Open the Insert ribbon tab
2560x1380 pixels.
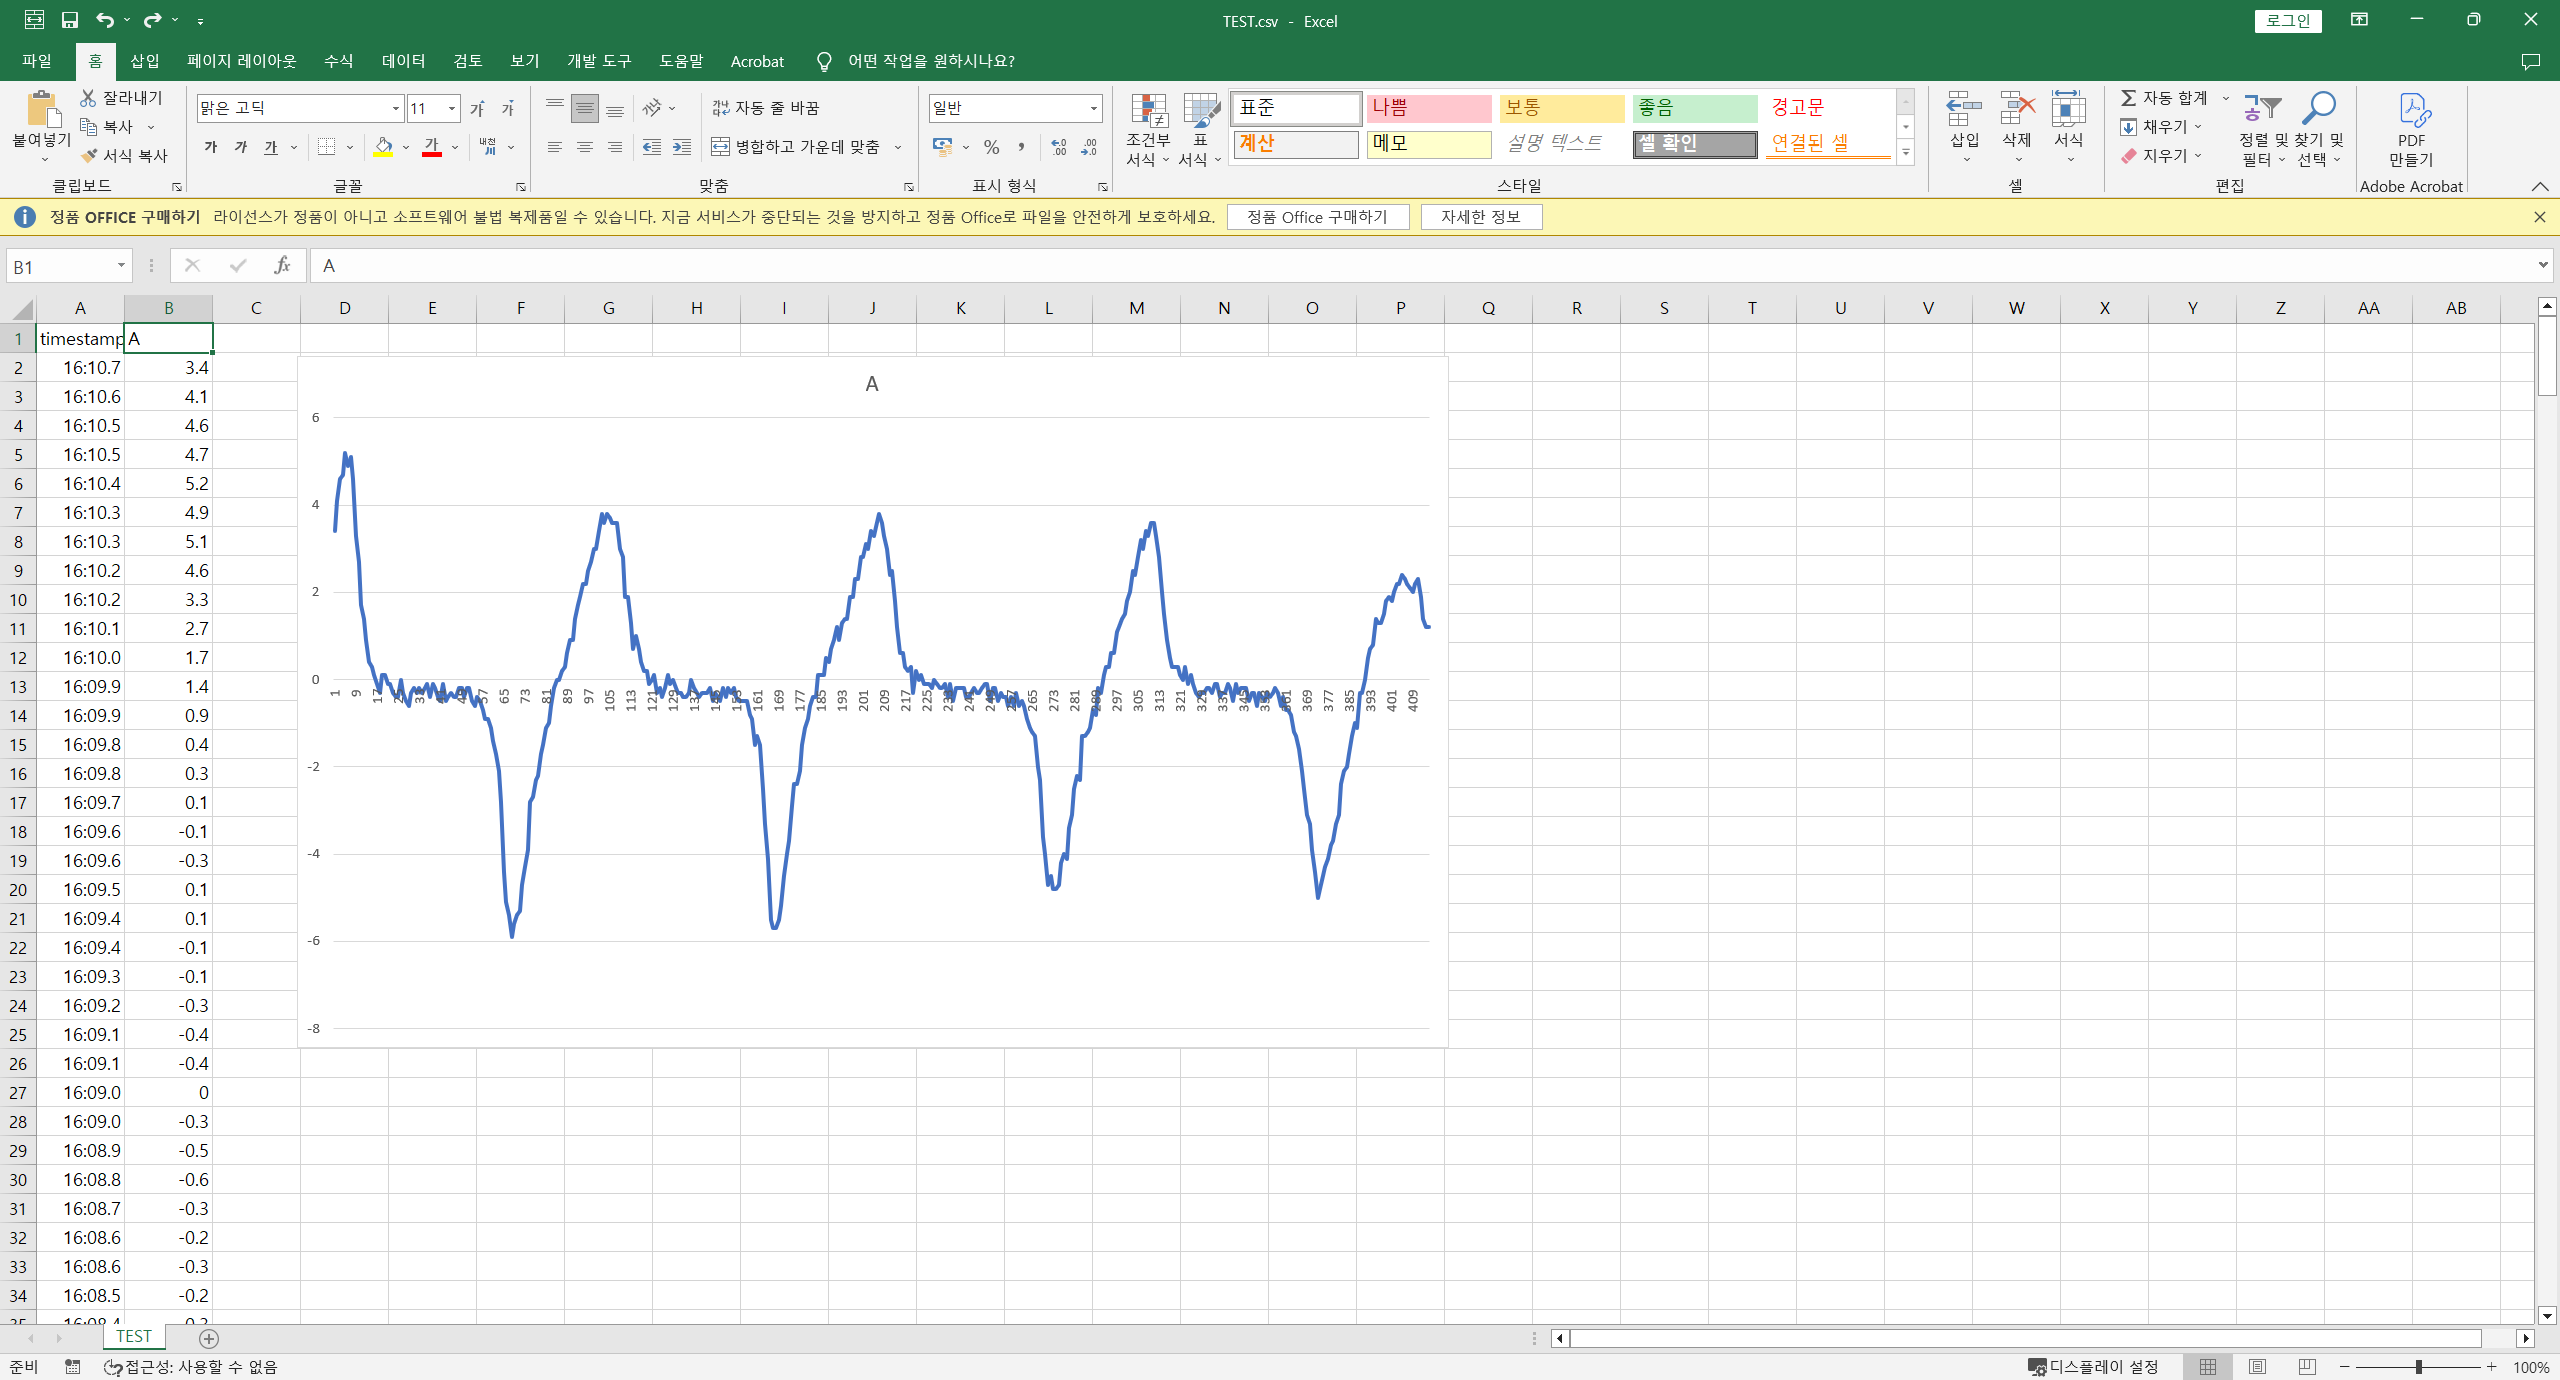coord(144,61)
